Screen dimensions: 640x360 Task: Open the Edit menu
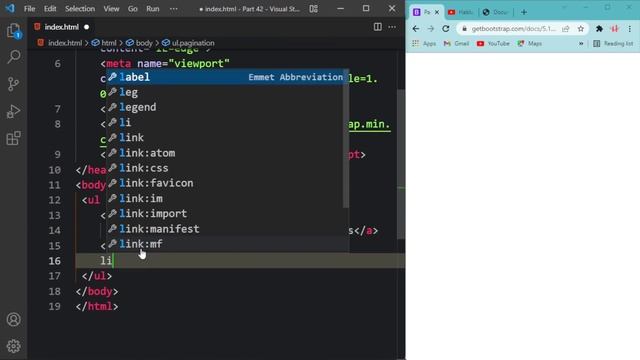click(50, 9)
